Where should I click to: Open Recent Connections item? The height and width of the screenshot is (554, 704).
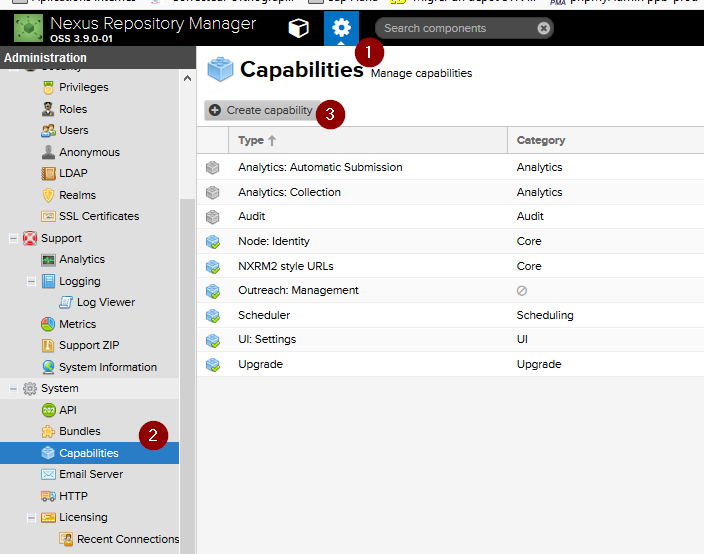pos(128,539)
